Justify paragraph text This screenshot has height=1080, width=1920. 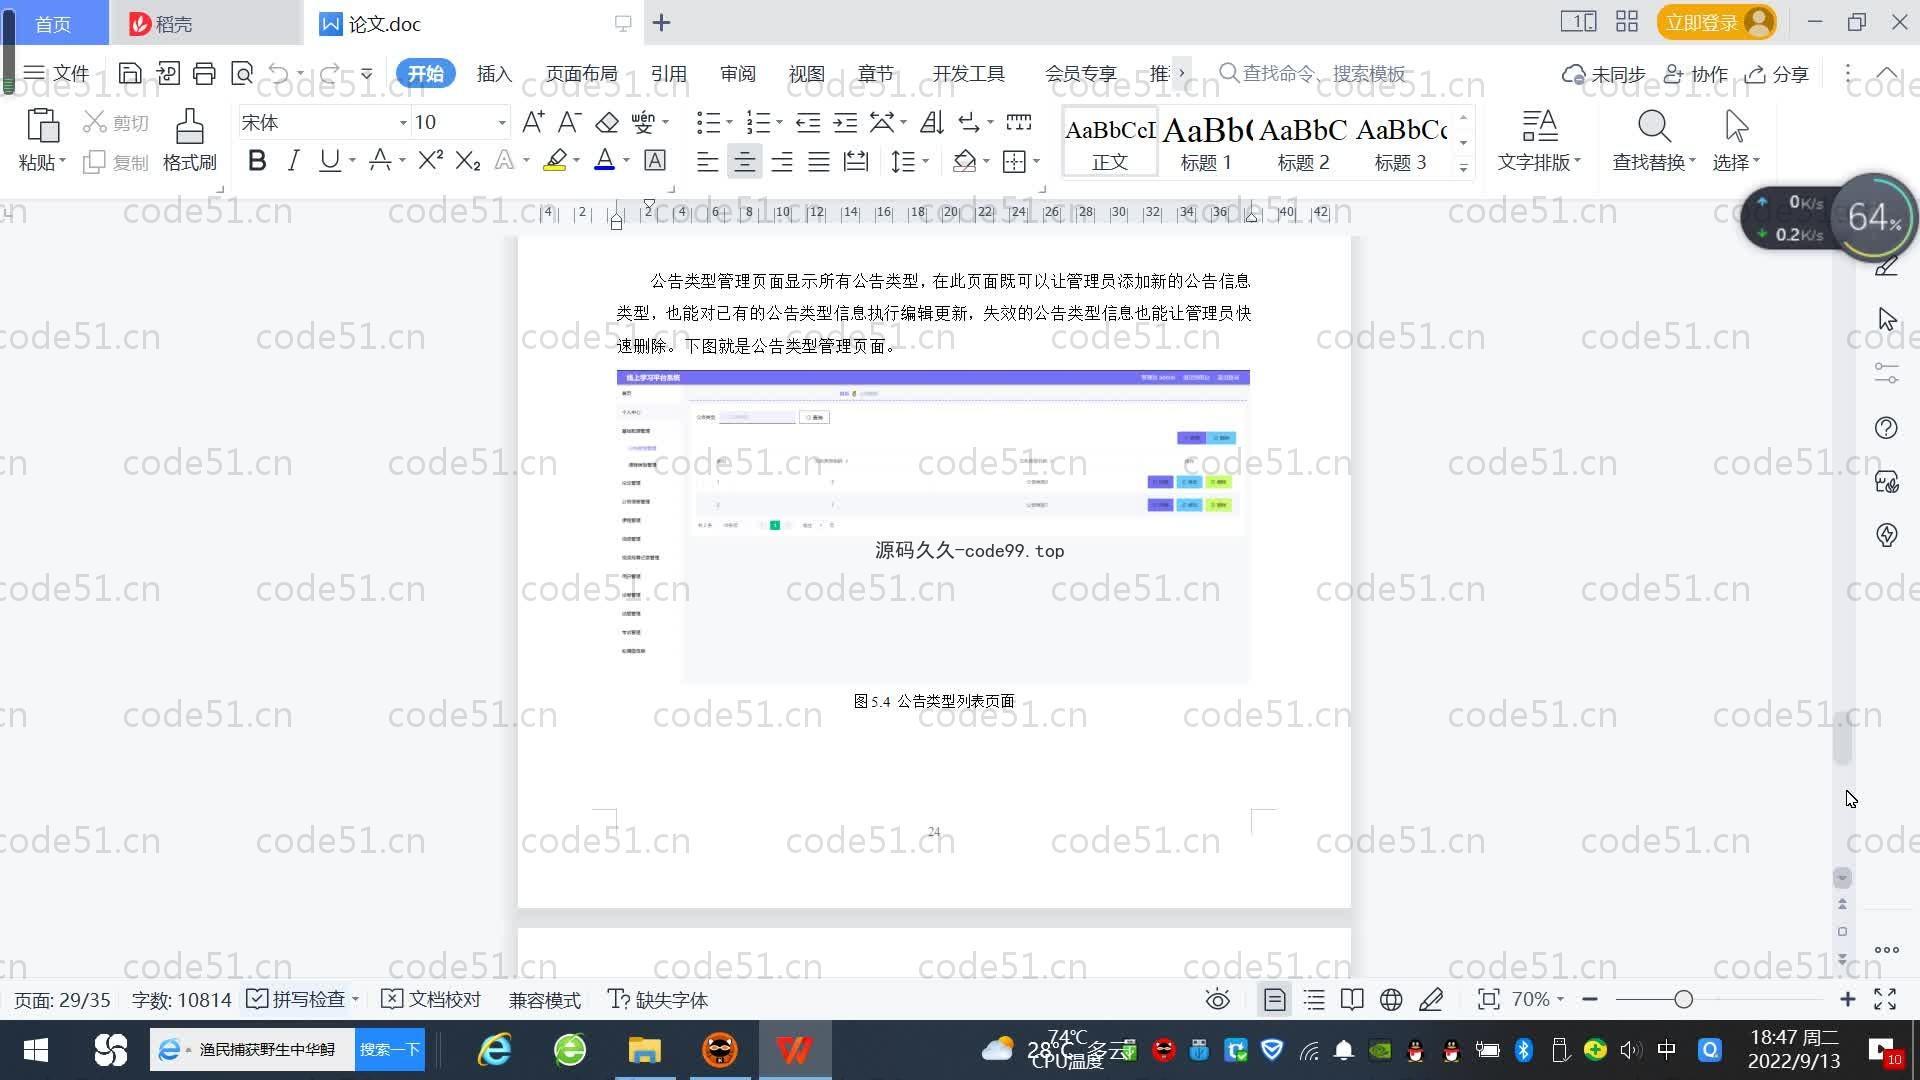click(818, 161)
